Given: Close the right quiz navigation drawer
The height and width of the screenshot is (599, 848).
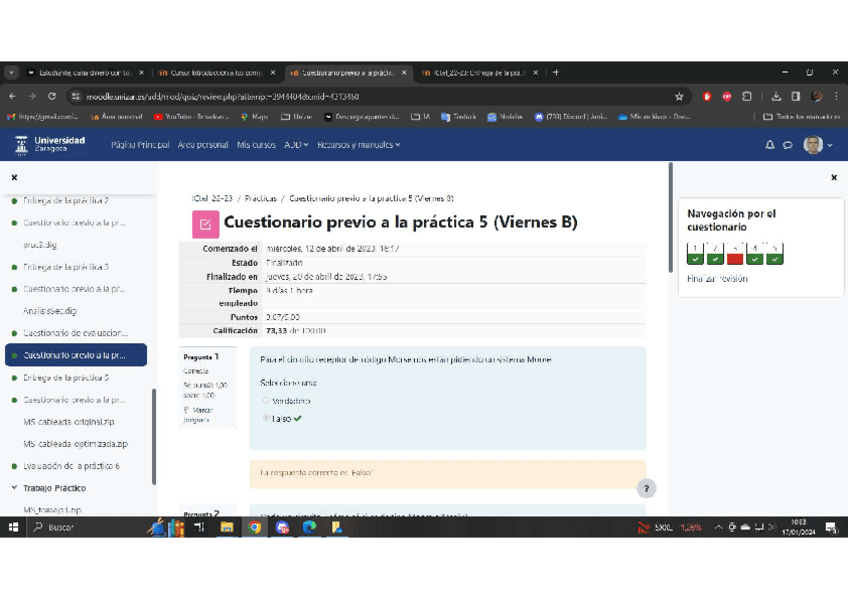Looking at the screenshot, I should point(834,177).
